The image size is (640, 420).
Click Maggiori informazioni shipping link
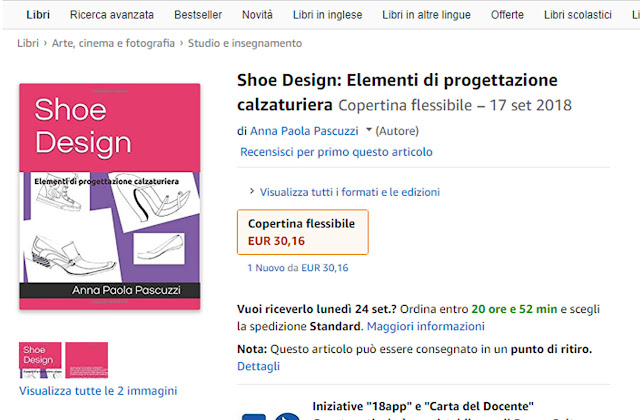pos(426,326)
